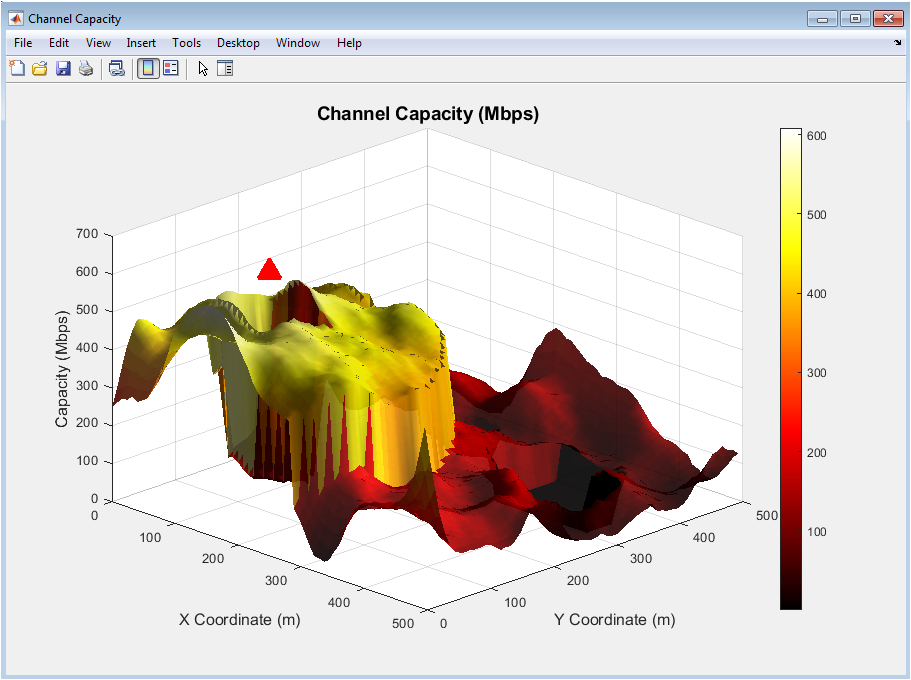Open the Desktop menu
Screen dimensions: 911x680
tap(238, 43)
